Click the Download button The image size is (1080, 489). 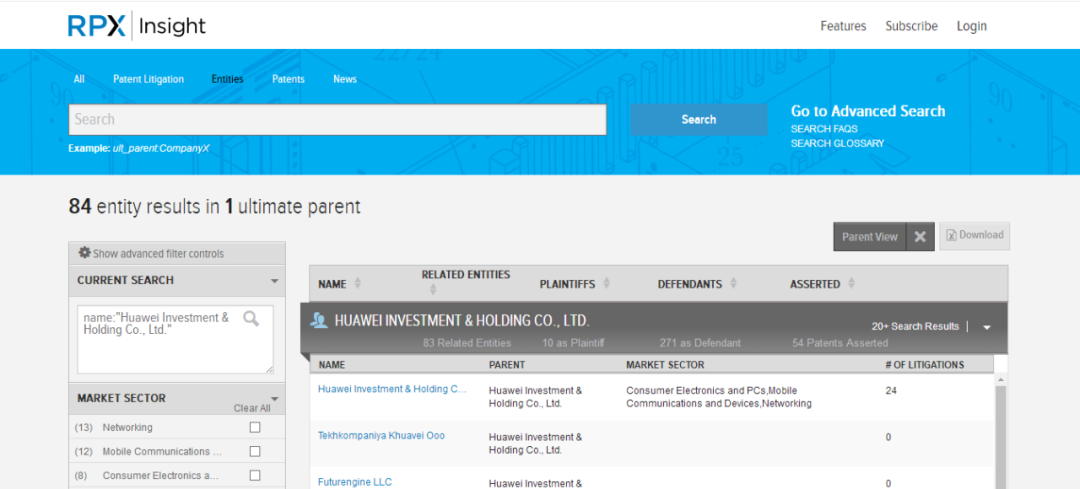tap(975, 235)
